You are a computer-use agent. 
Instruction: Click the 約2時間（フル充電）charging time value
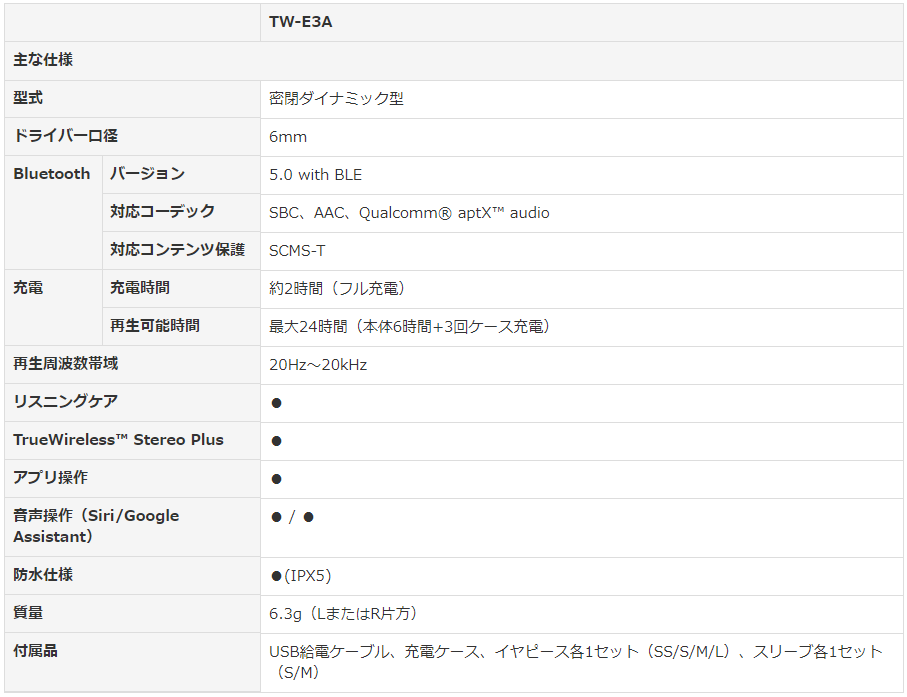338,288
